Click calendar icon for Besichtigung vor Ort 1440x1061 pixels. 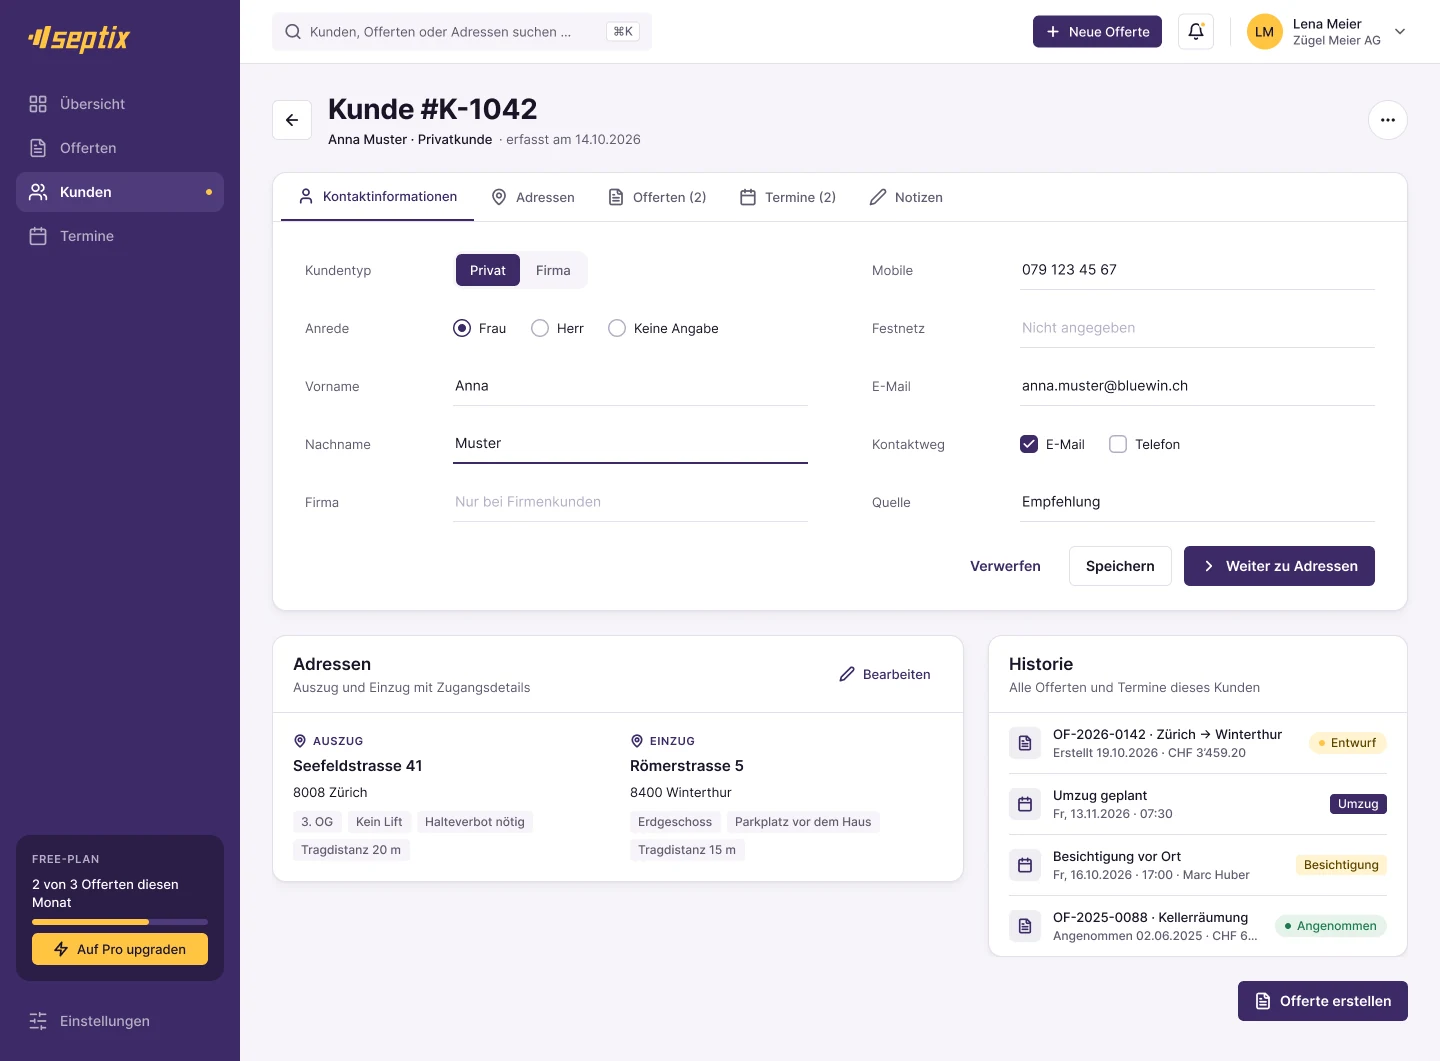pyautogui.click(x=1025, y=865)
